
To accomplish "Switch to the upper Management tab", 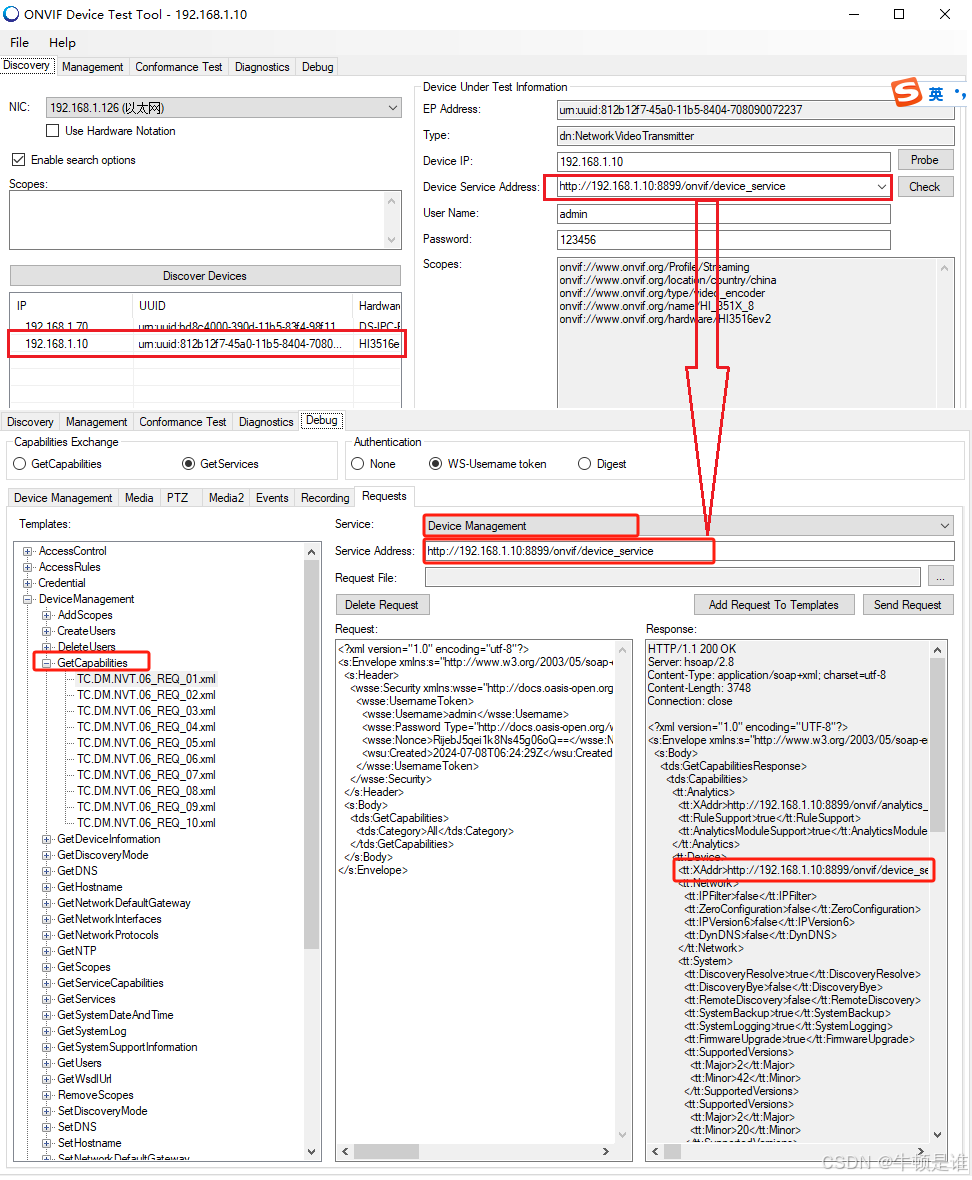I will tap(93, 67).
